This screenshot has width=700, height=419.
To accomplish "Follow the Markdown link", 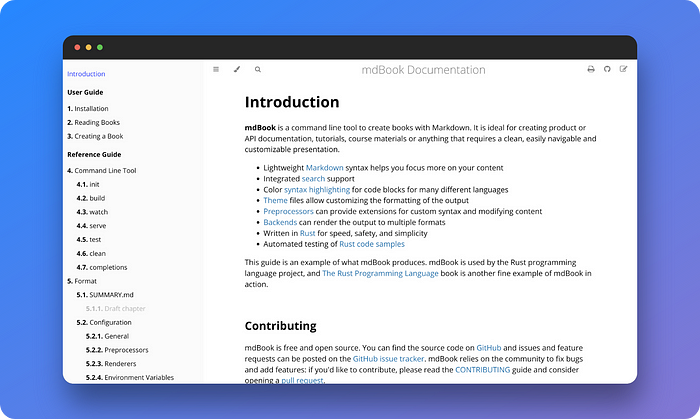I will [325, 168].
